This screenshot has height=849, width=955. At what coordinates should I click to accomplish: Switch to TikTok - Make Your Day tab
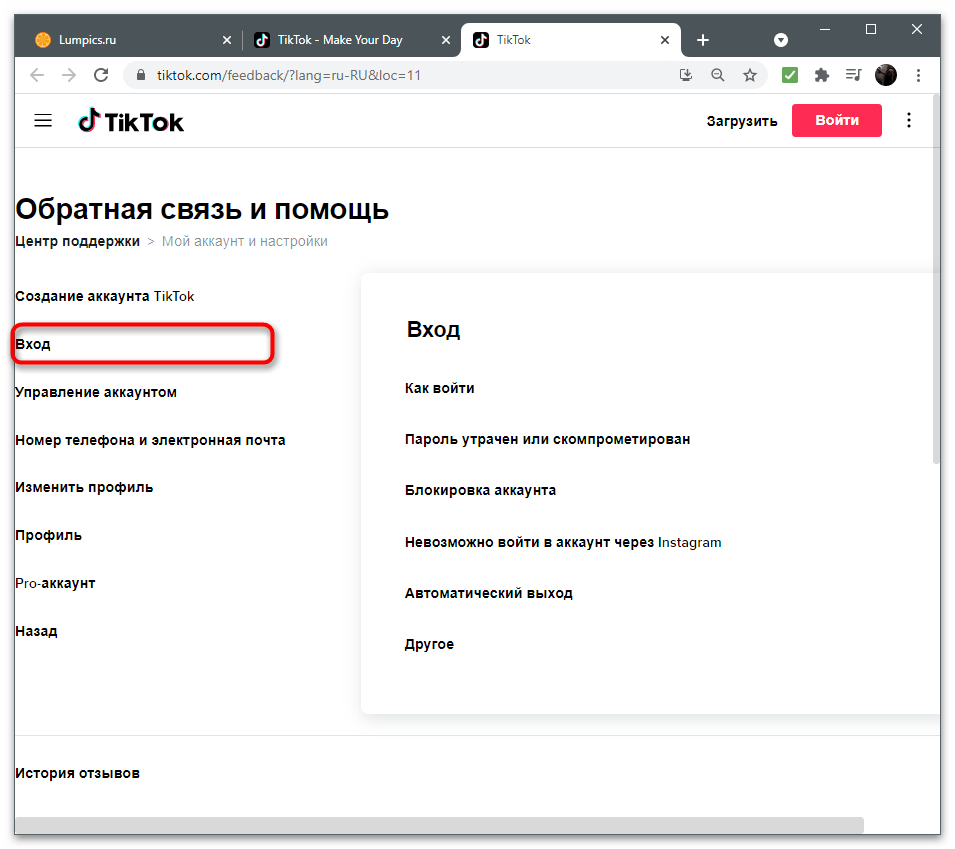(x=352, y=40)
